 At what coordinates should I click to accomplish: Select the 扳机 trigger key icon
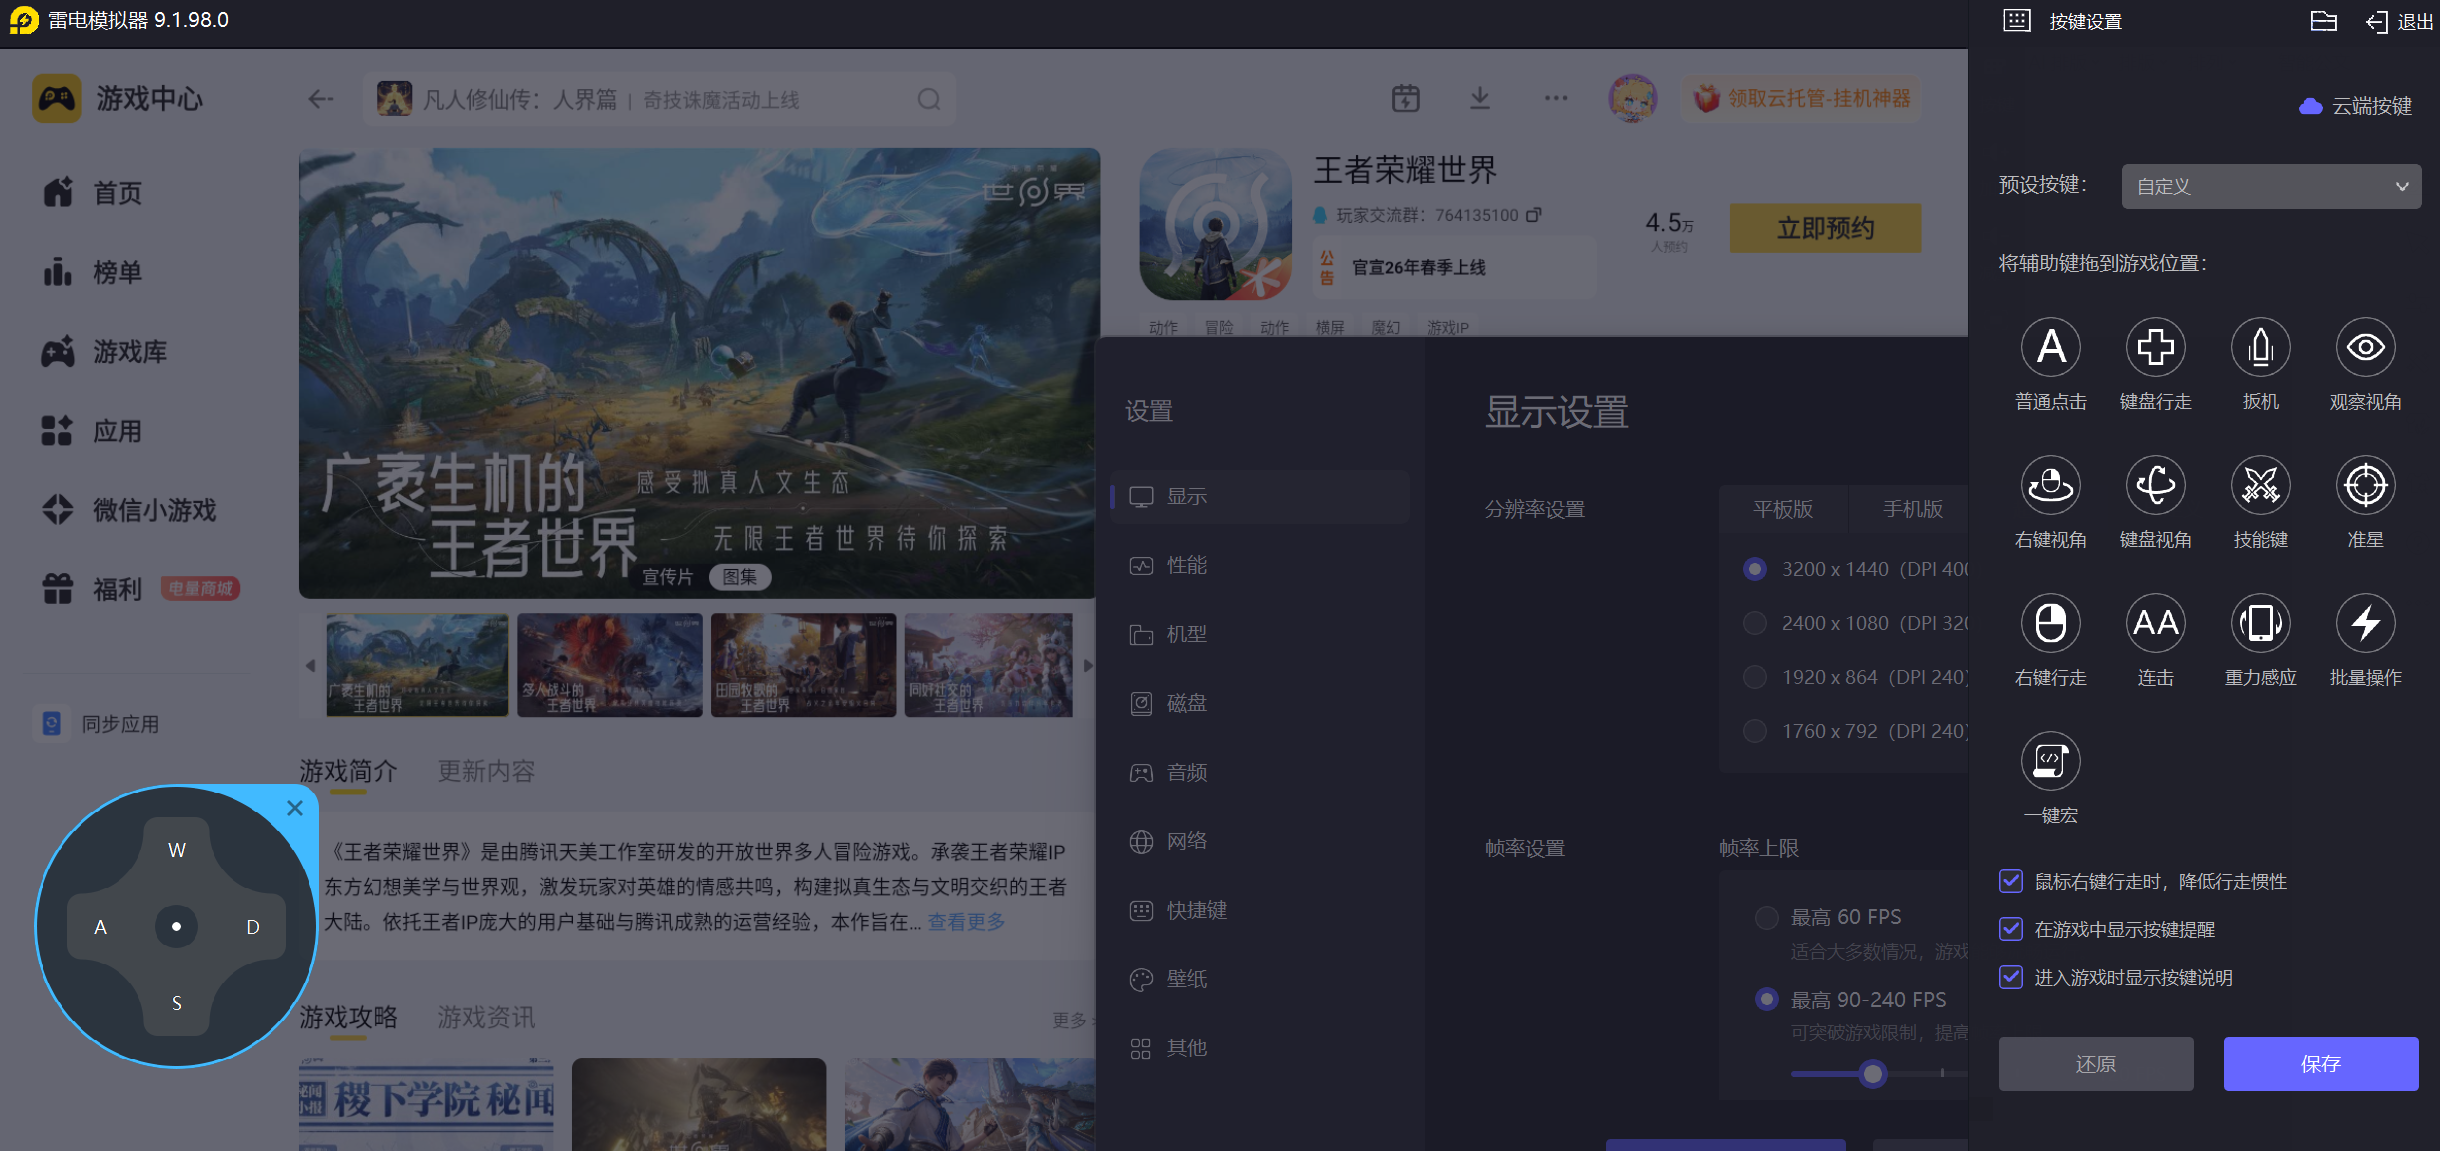tap(2260, 347)
